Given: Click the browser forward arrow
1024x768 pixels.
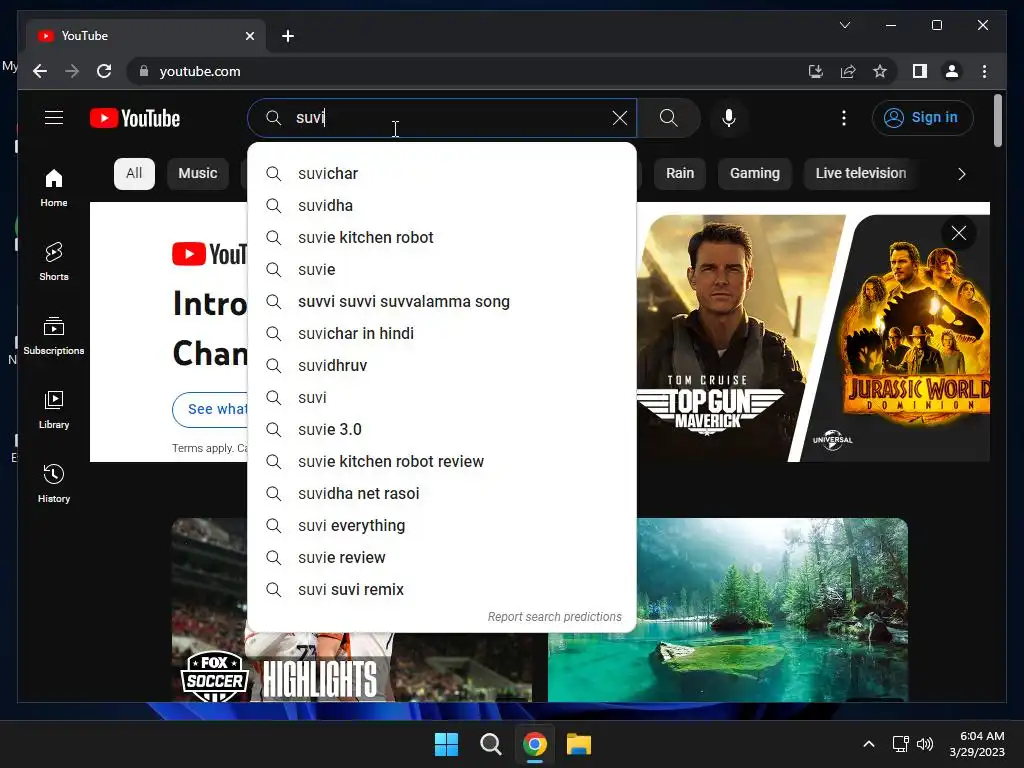Looking at the screenshot, I should point(72,71).
